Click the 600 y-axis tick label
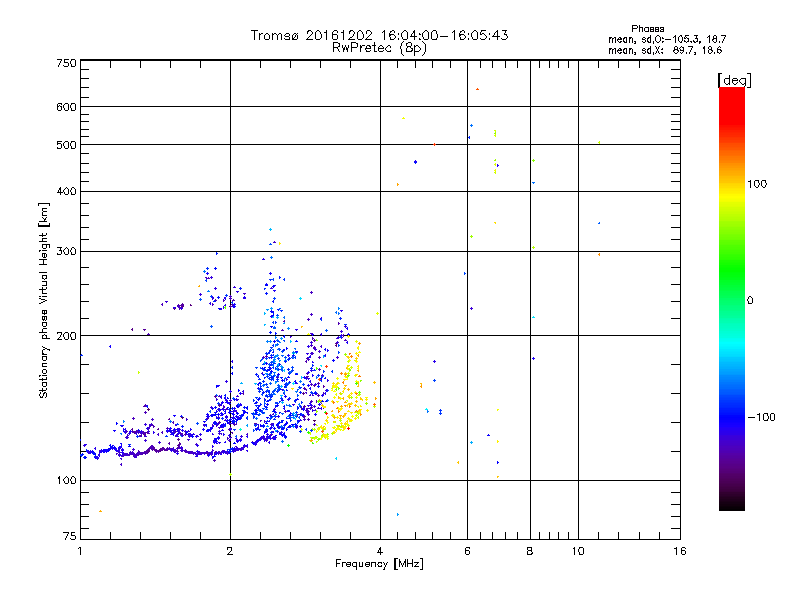 click(x=66, y=107)
